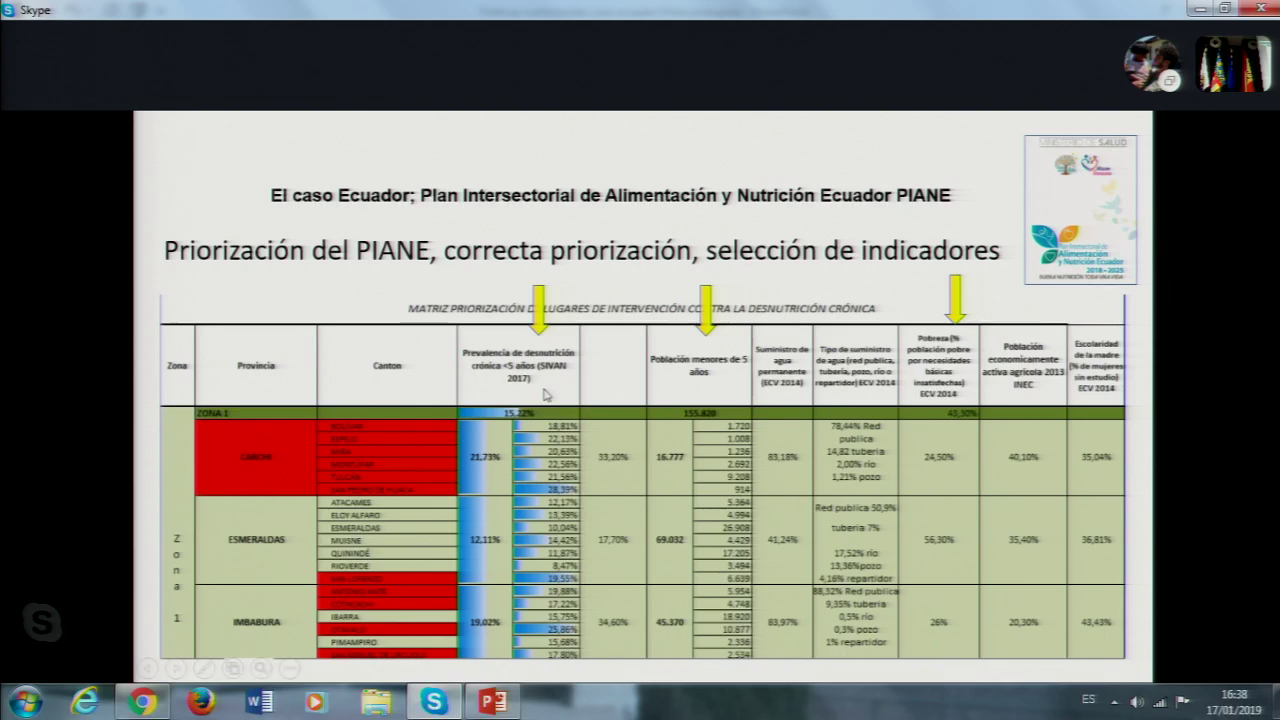Open slideshow more options control
The width and height of the screenshot is (1280, 720).
tap(291, 668)
